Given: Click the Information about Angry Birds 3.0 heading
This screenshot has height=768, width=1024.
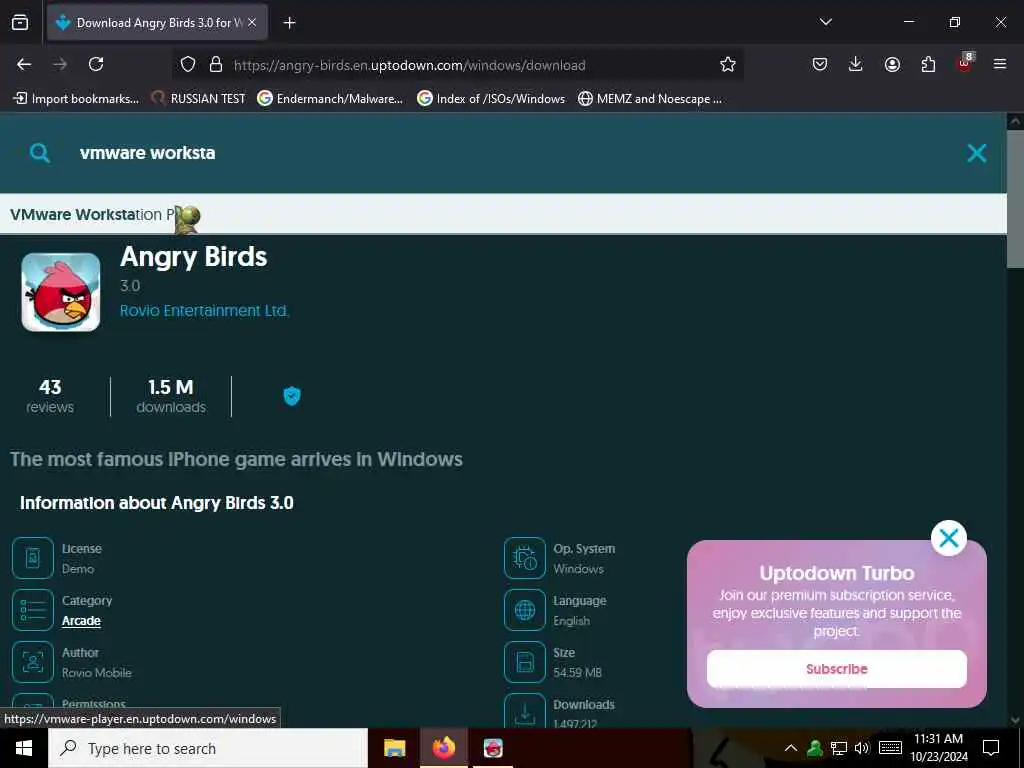Looking at the screenshot, I should pyautogui.click(x=157, y=503).
